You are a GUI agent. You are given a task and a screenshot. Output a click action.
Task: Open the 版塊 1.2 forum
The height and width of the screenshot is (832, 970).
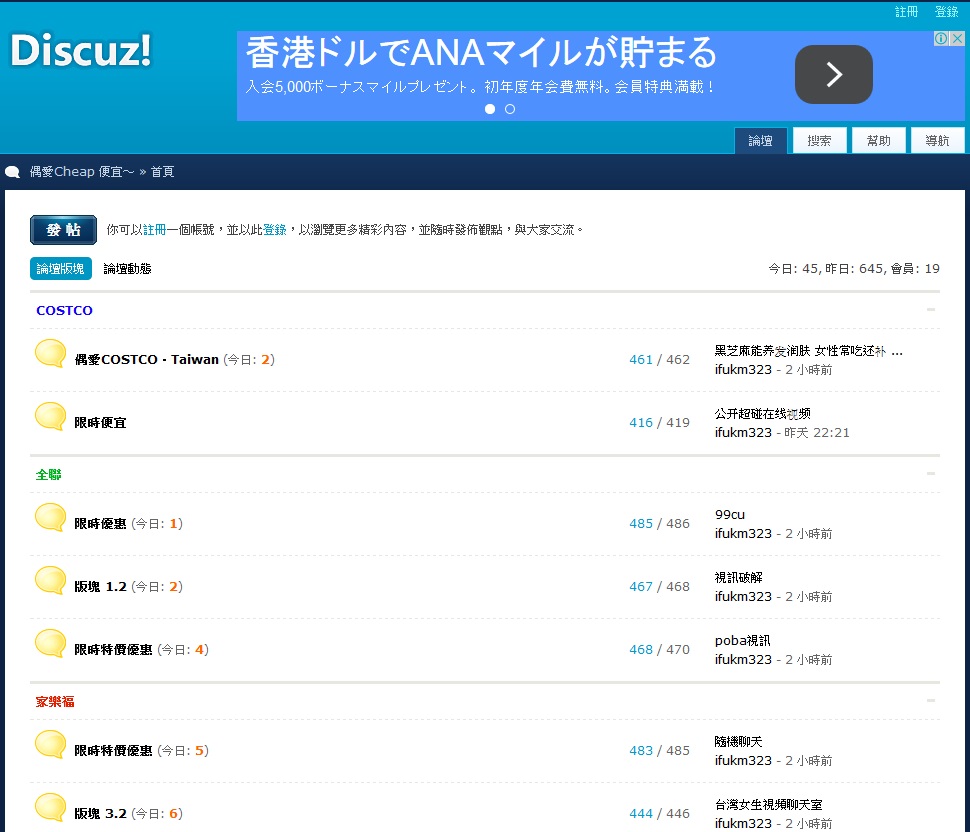pyautogui.click(x=100, y=587)
